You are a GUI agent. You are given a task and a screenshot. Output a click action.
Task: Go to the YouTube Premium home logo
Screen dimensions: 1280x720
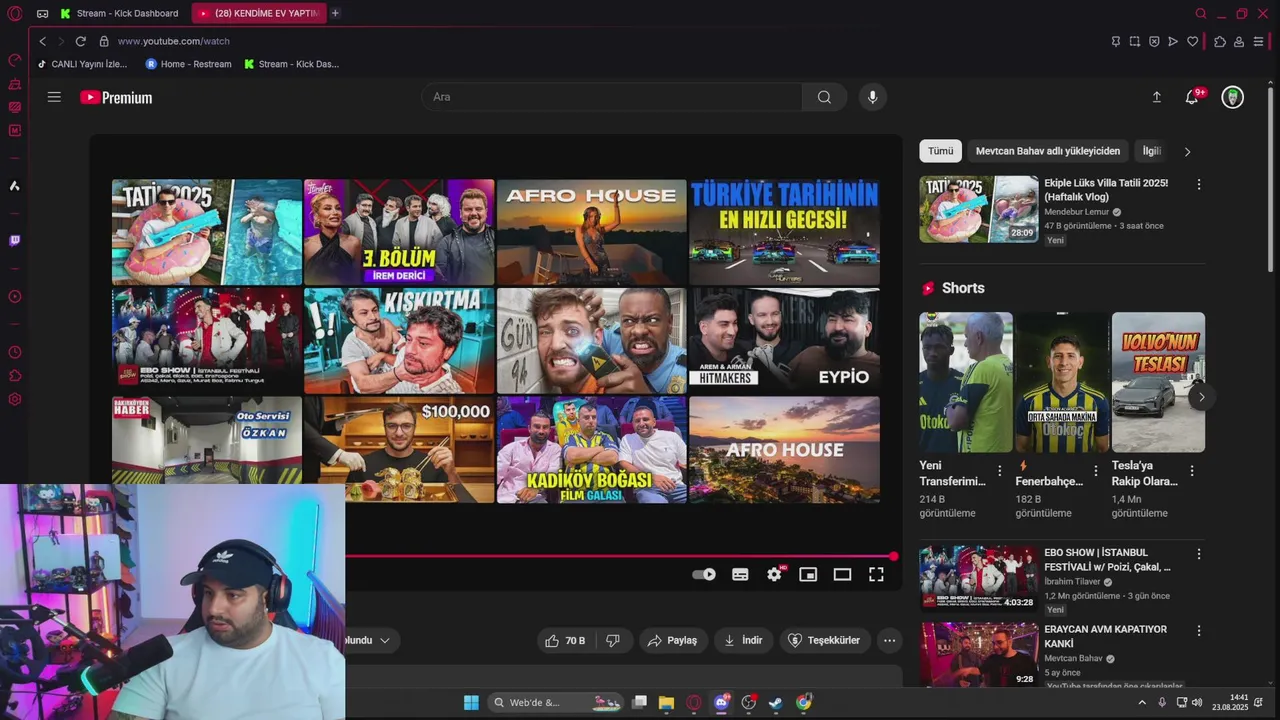[116, 97]
